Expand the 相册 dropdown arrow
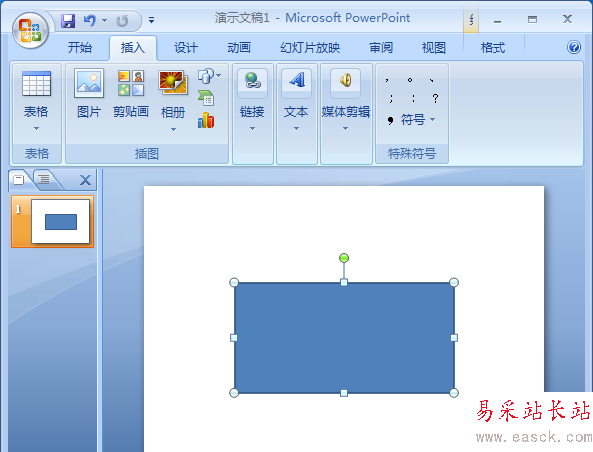The image size is (593, 452). pos(173,129)
